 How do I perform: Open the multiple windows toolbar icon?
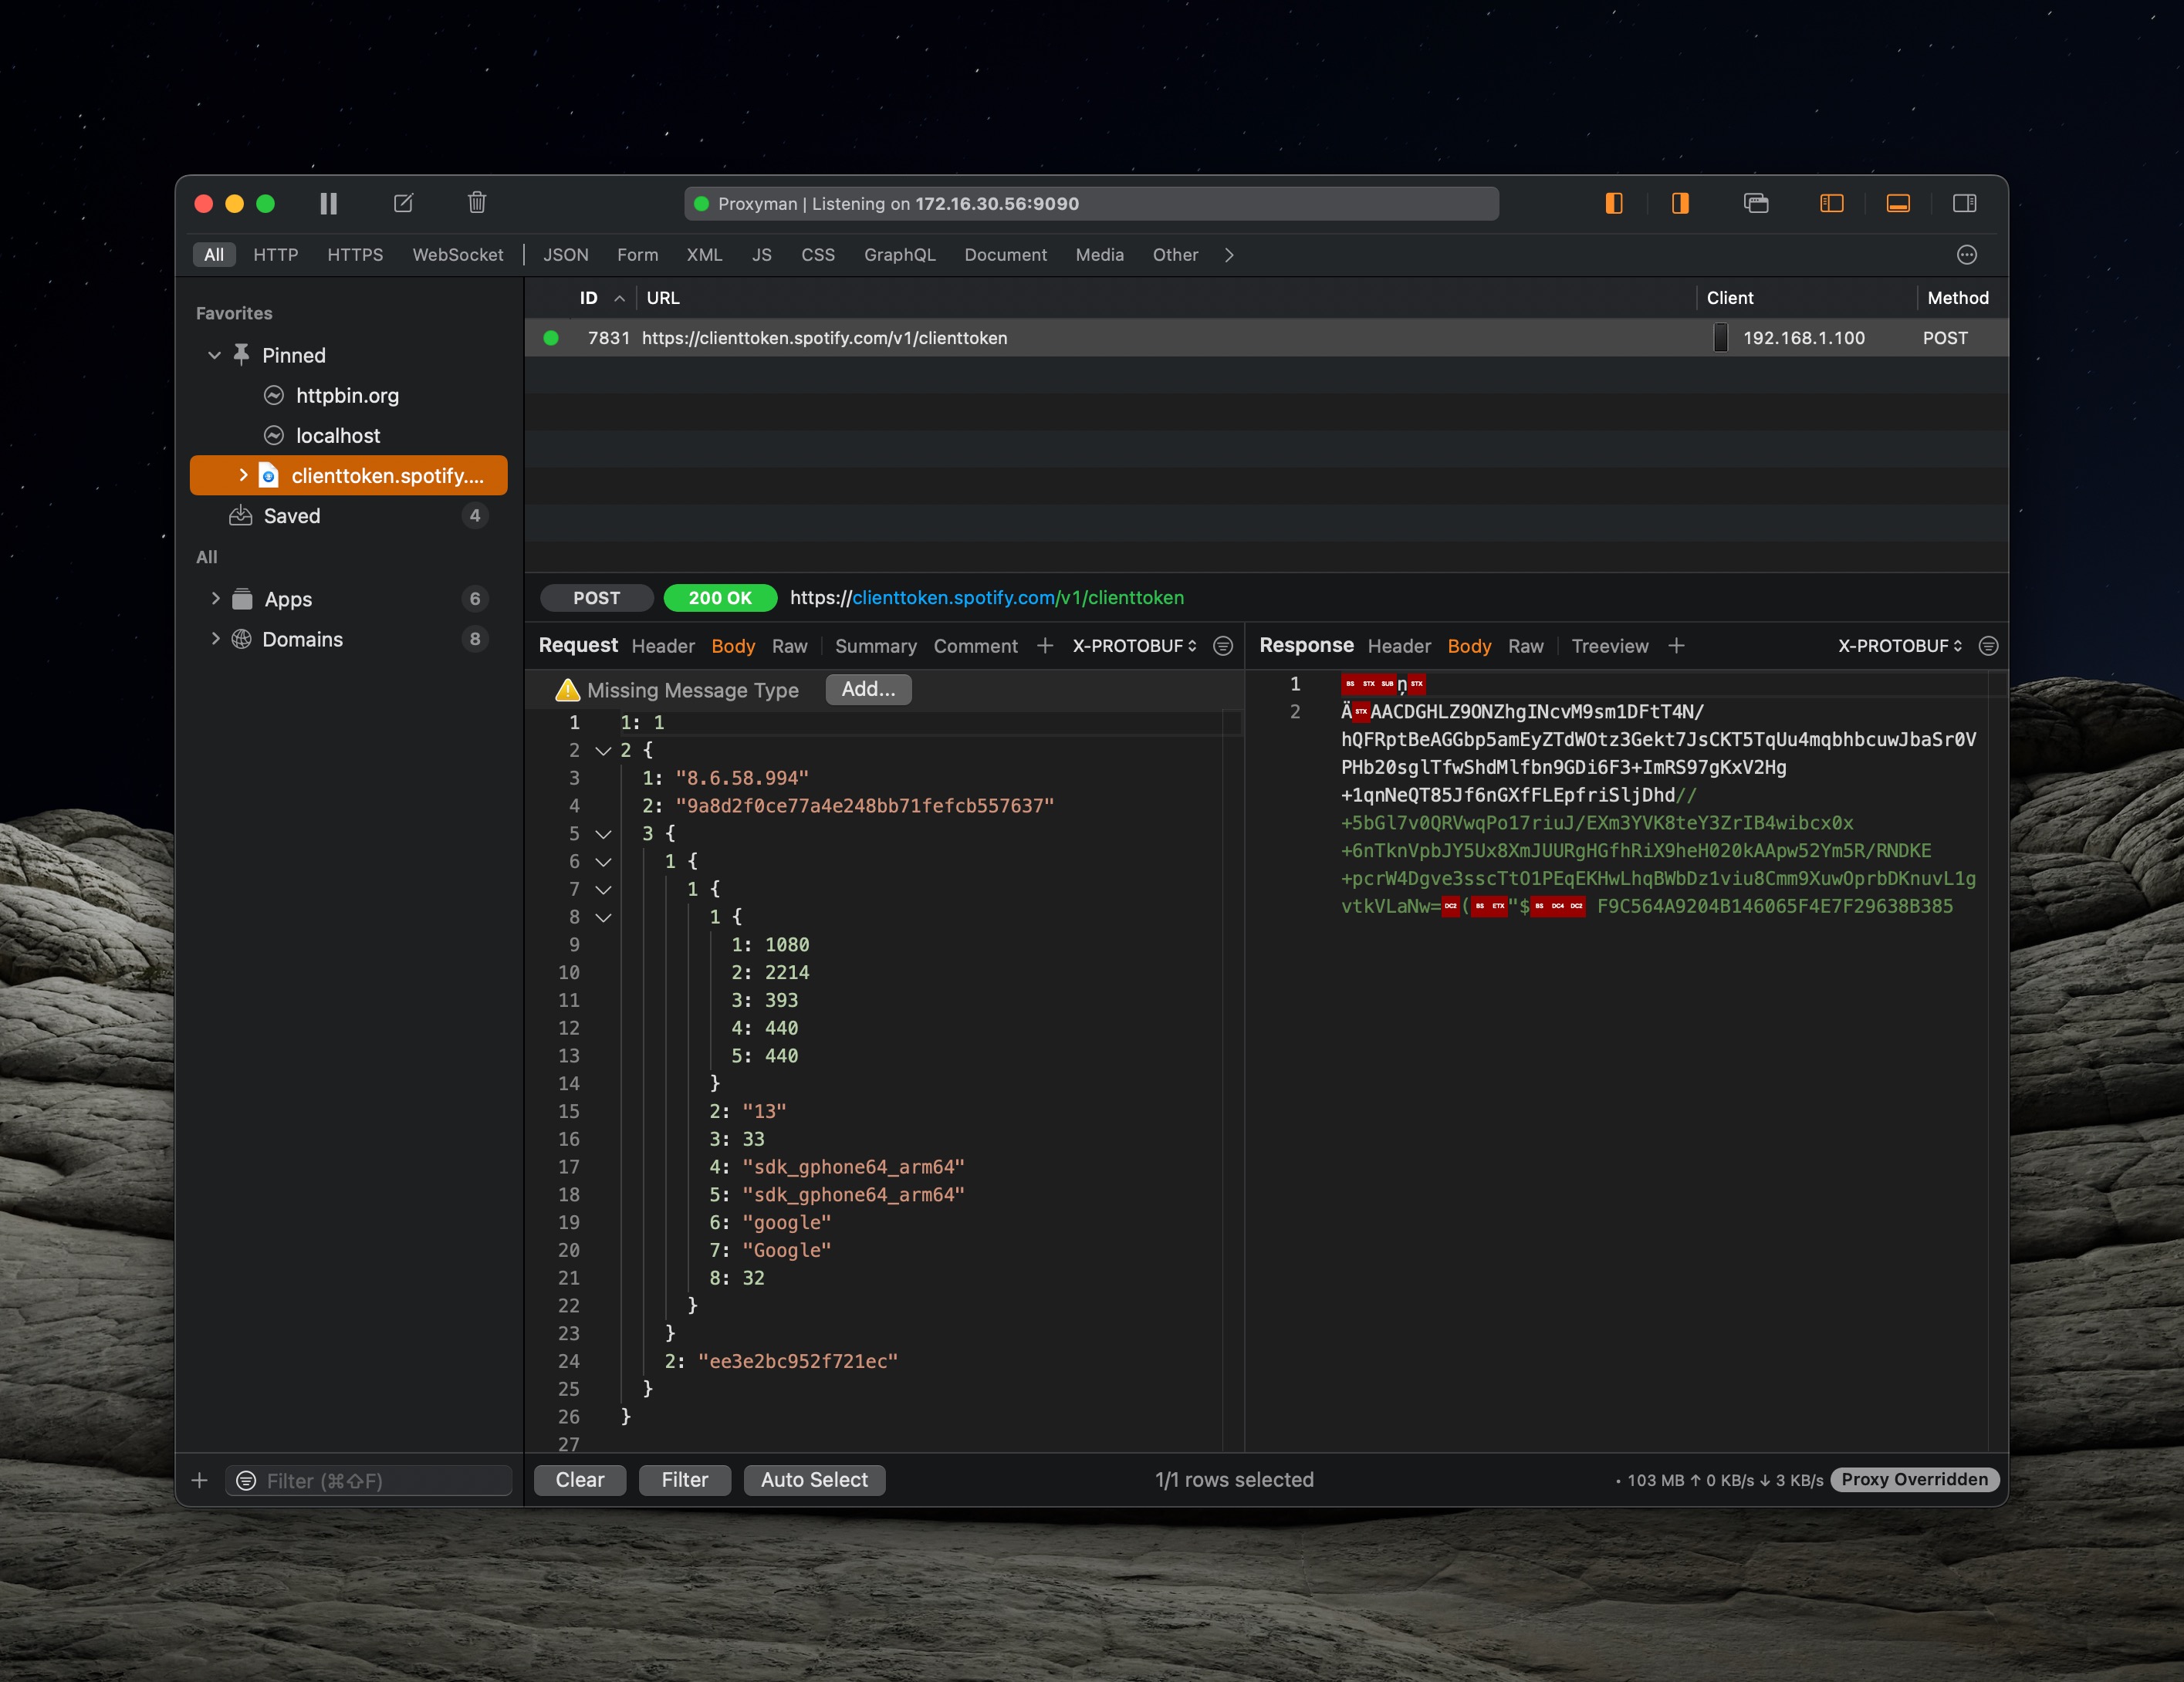pyautogui.click(x=1756, y=203)
